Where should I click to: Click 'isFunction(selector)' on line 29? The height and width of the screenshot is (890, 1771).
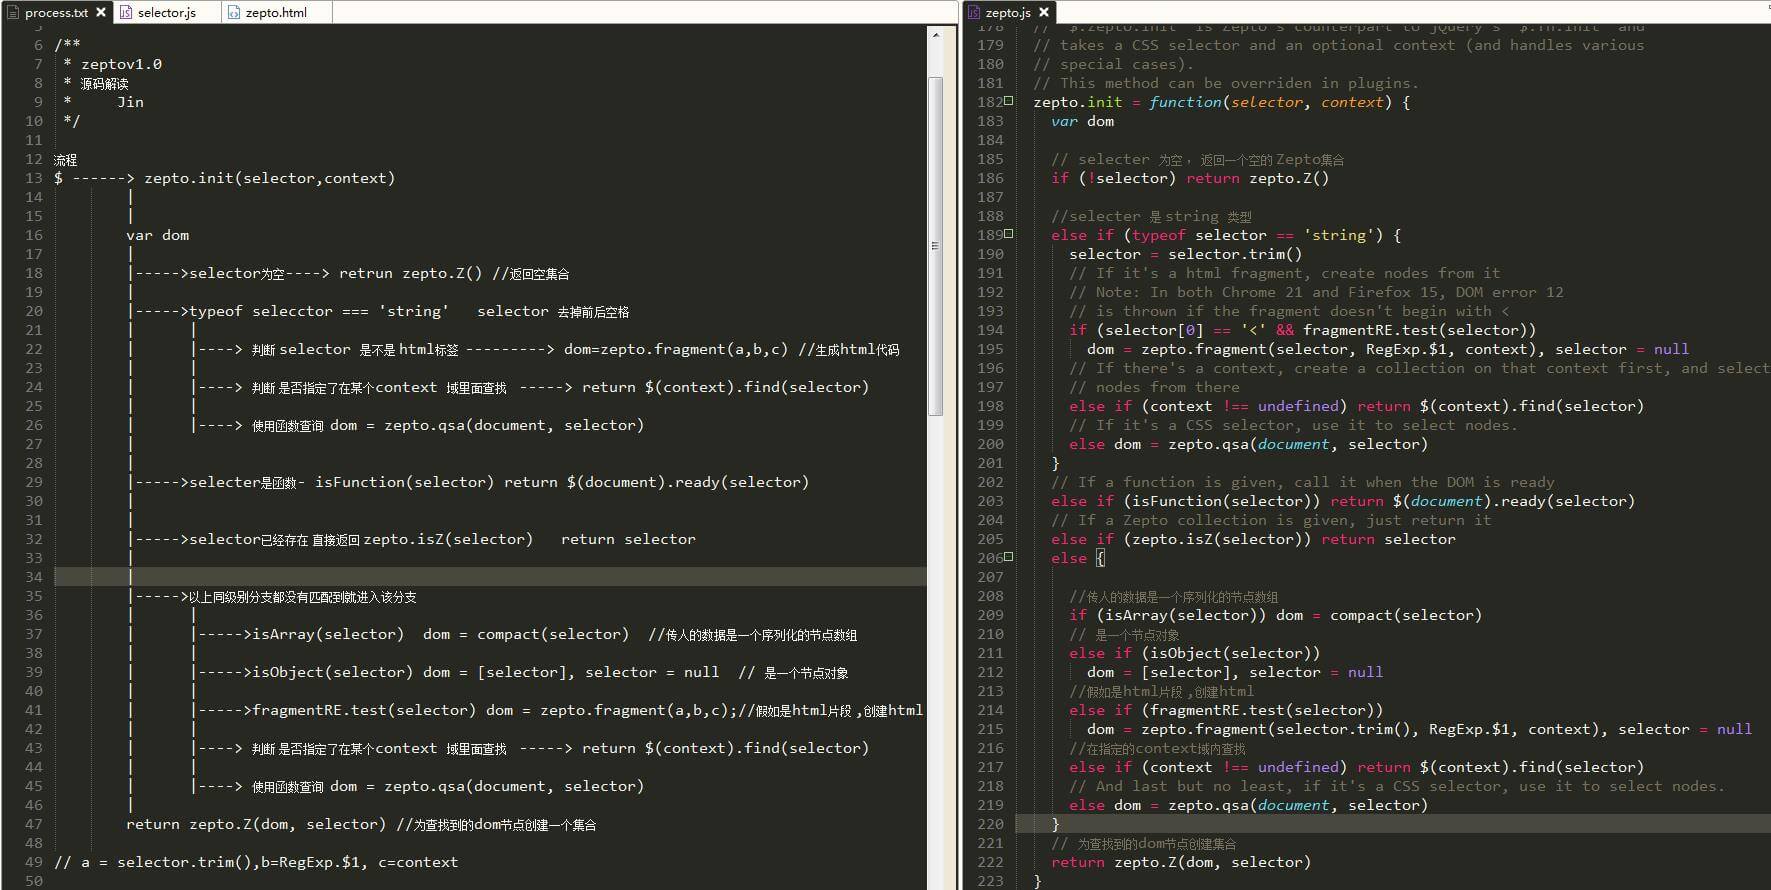tap(404, 482)
